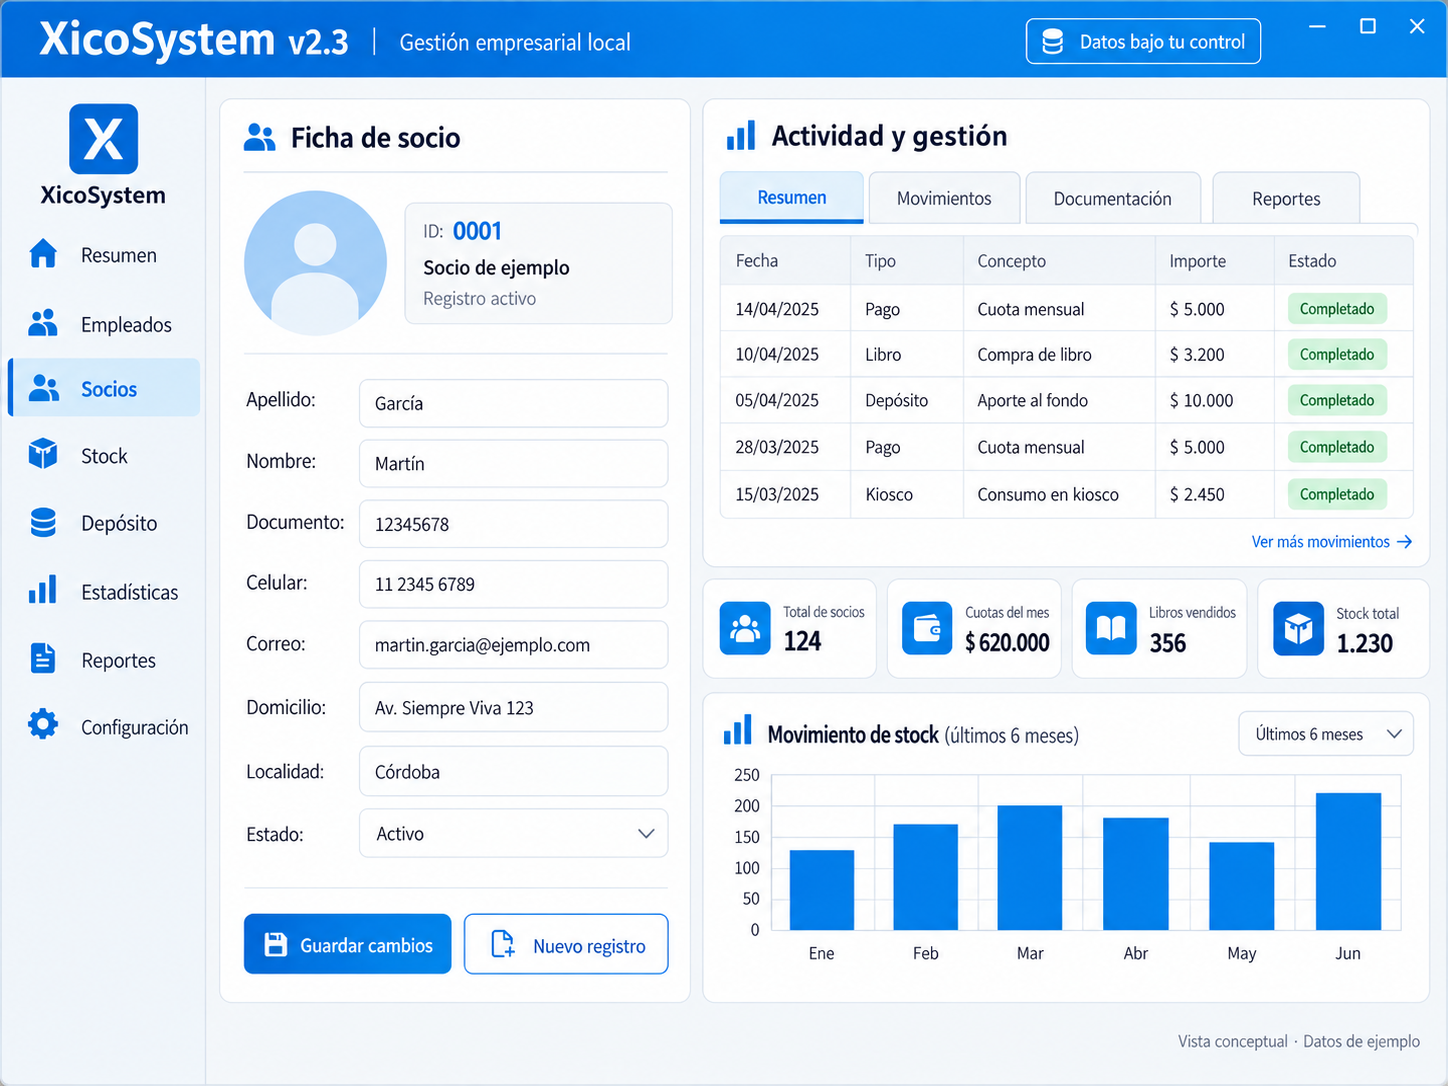Click Nuevo registro button
Screen dimensions: 1448x1086
point(566,944)
